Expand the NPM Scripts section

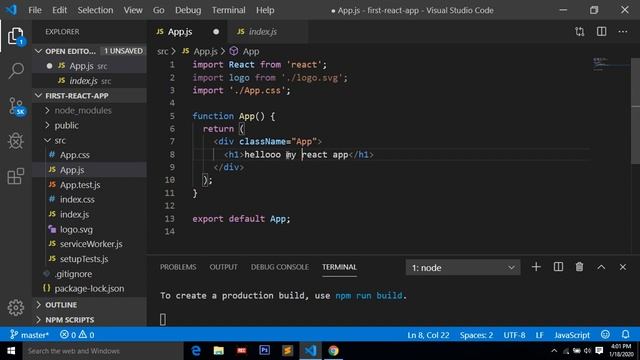[x=38, y=320]
